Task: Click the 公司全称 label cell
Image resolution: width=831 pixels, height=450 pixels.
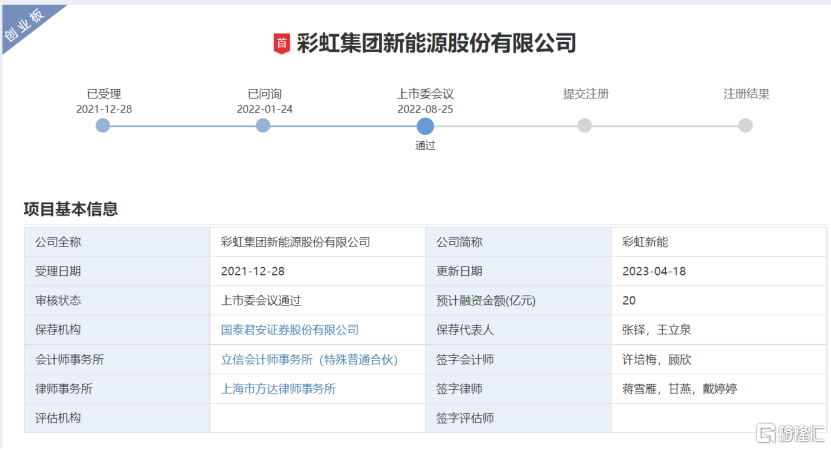Action: click(117, 242)
